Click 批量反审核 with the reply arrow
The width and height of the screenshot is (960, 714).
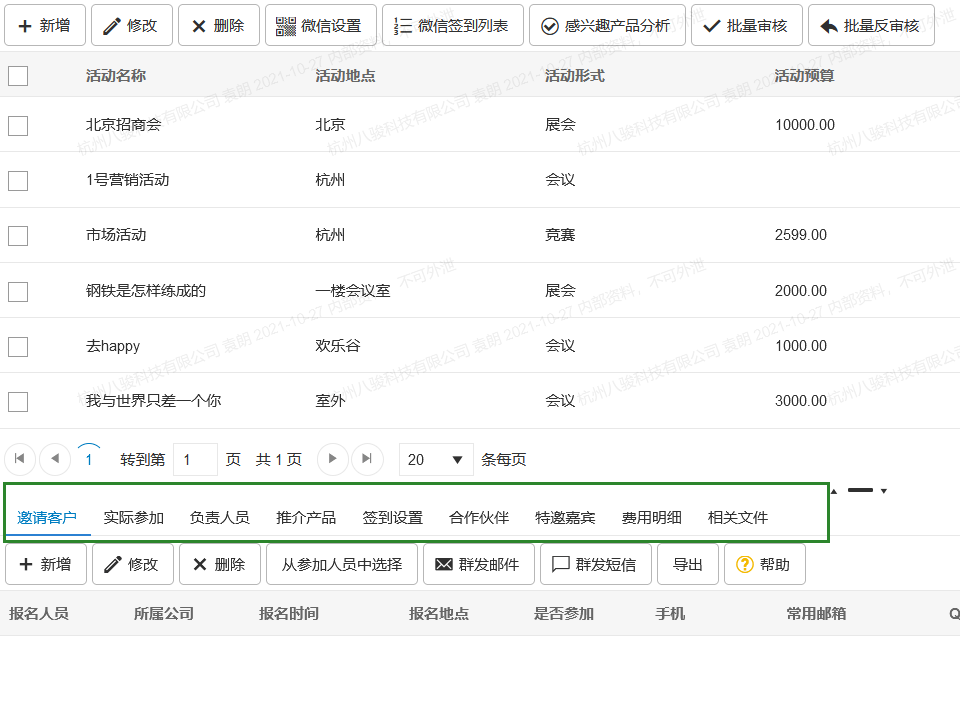coord(870,26)
